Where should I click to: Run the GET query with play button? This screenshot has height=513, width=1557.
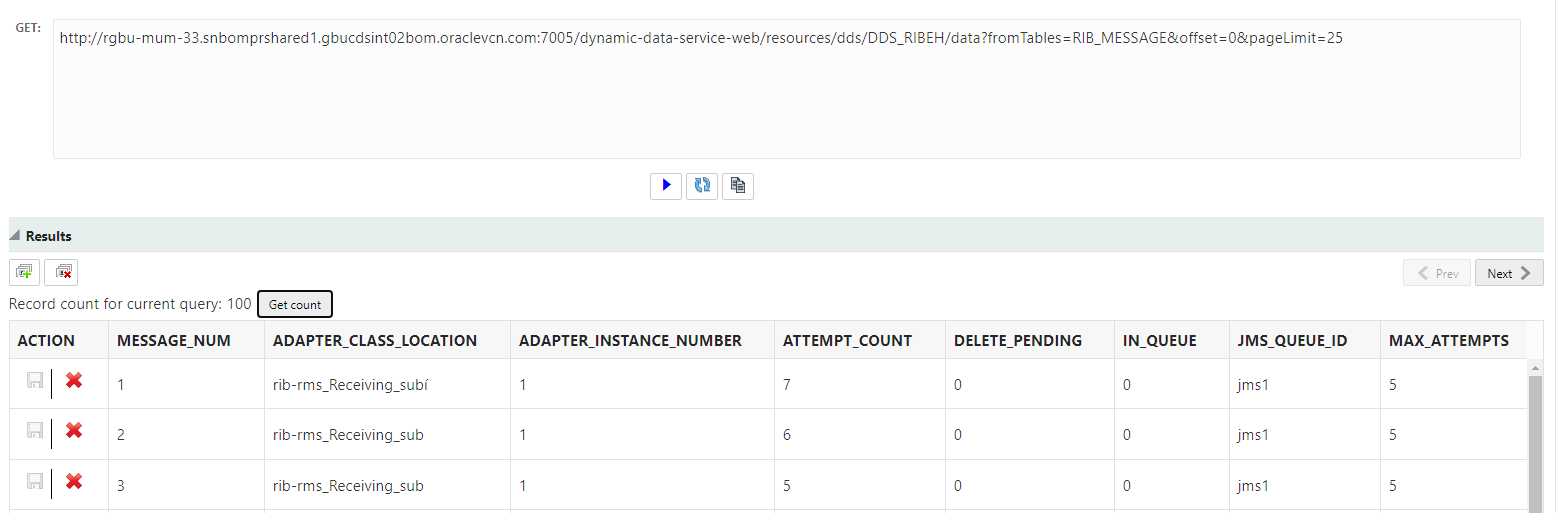click(x=665, y=186)
